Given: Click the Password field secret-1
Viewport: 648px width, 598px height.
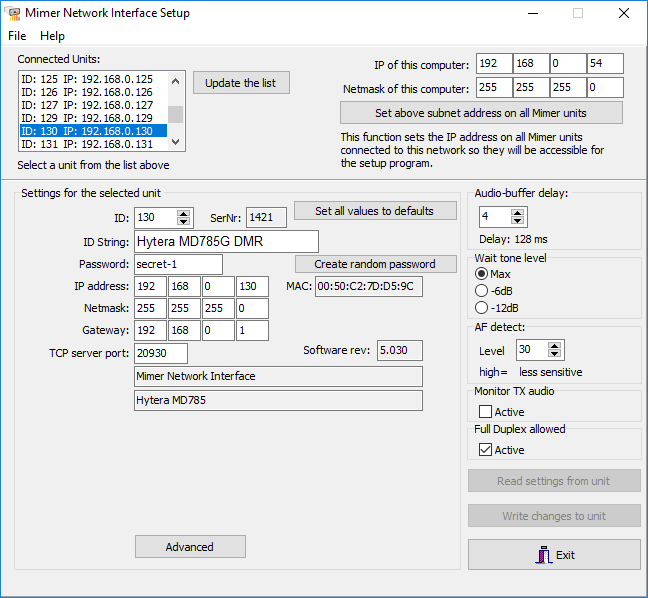Looking at the screenshot, I should click(x=178, y=264).
